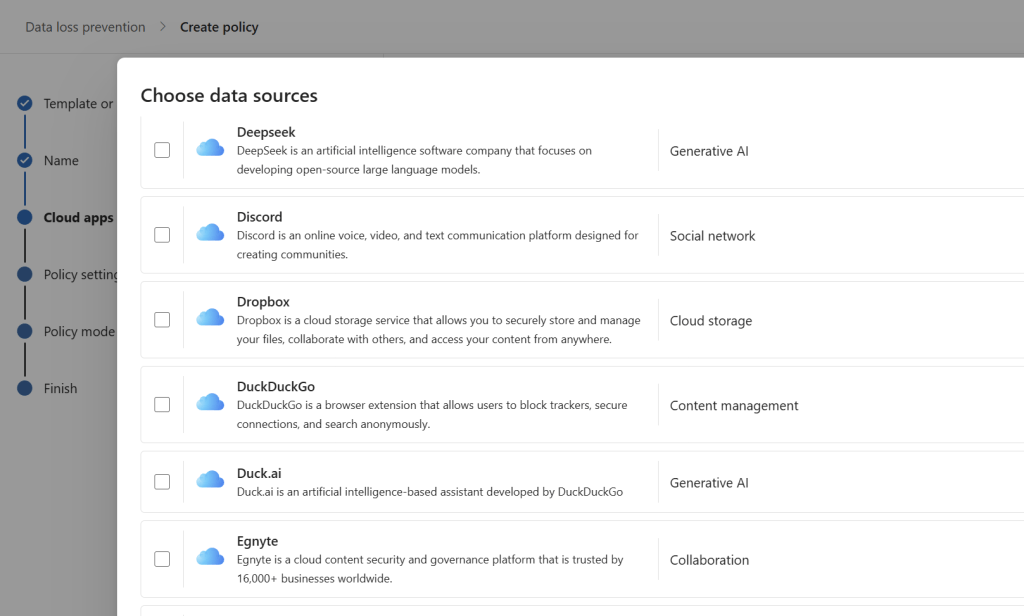Viewport: 1024px width, 616px height.
Task: Mark the Duck.ai checkbox
Action: [x=162, y=482]
